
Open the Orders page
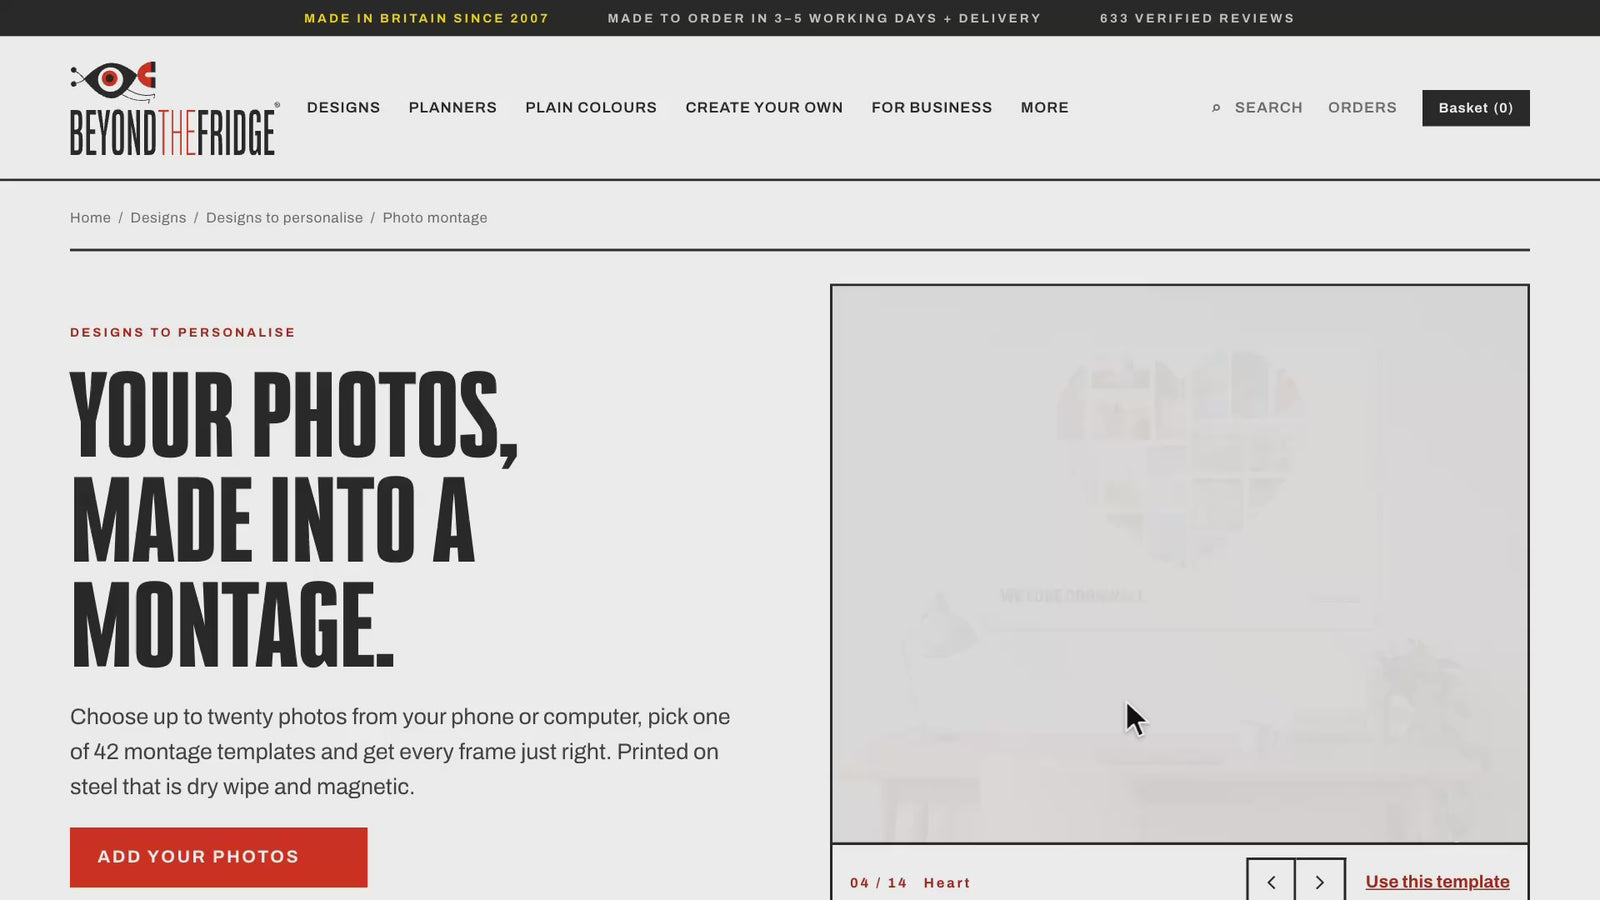coord(1362,108)
